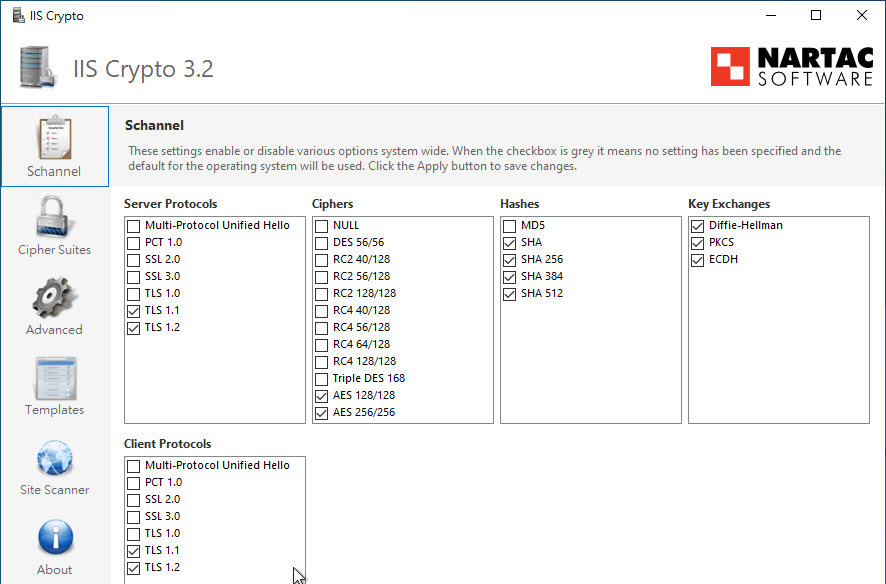Open the Templates icon
The width and height of the screenshot is (886, 584).
pos(54,378)
